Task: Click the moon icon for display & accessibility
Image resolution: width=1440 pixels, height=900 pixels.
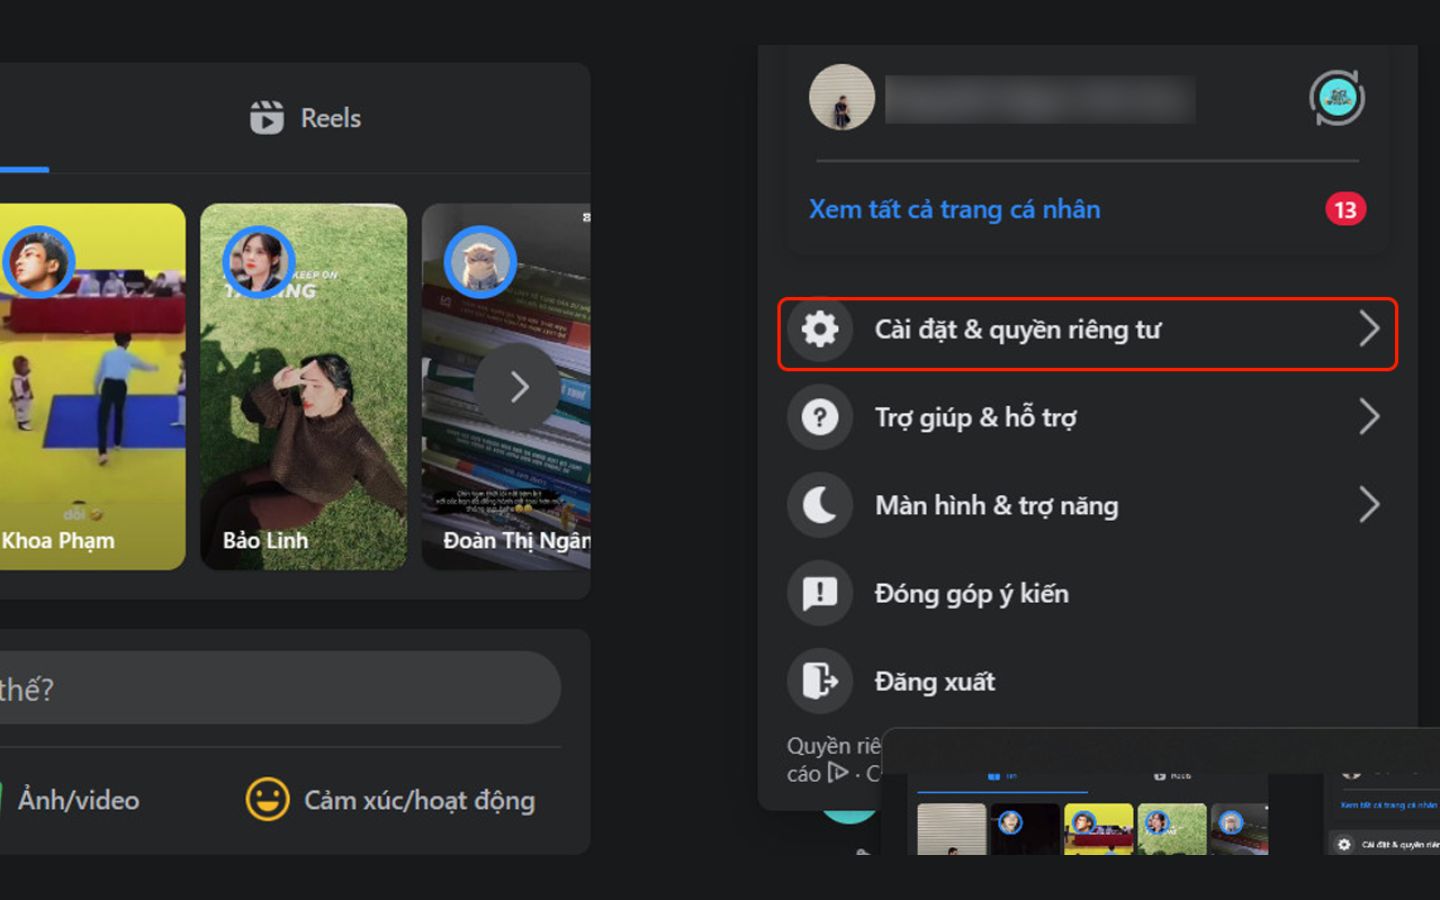Action: coord(820,505)
